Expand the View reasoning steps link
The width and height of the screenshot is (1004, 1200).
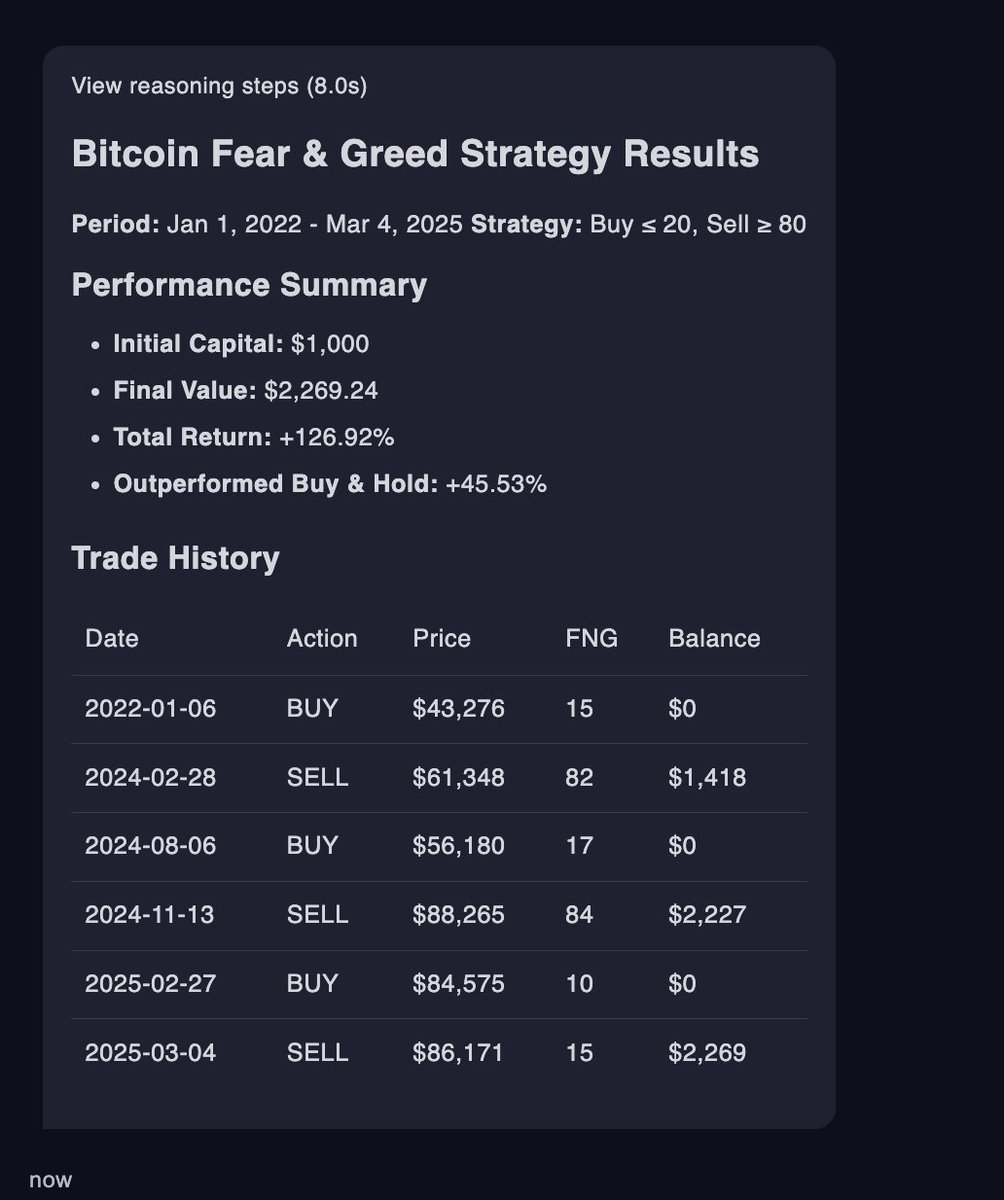219,86
